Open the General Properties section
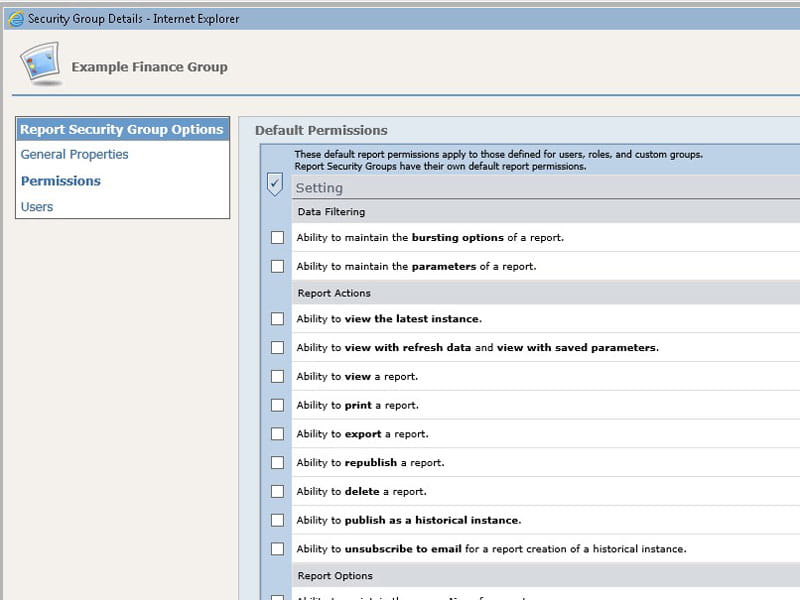The image size is (800, 600). coord(74,155)
